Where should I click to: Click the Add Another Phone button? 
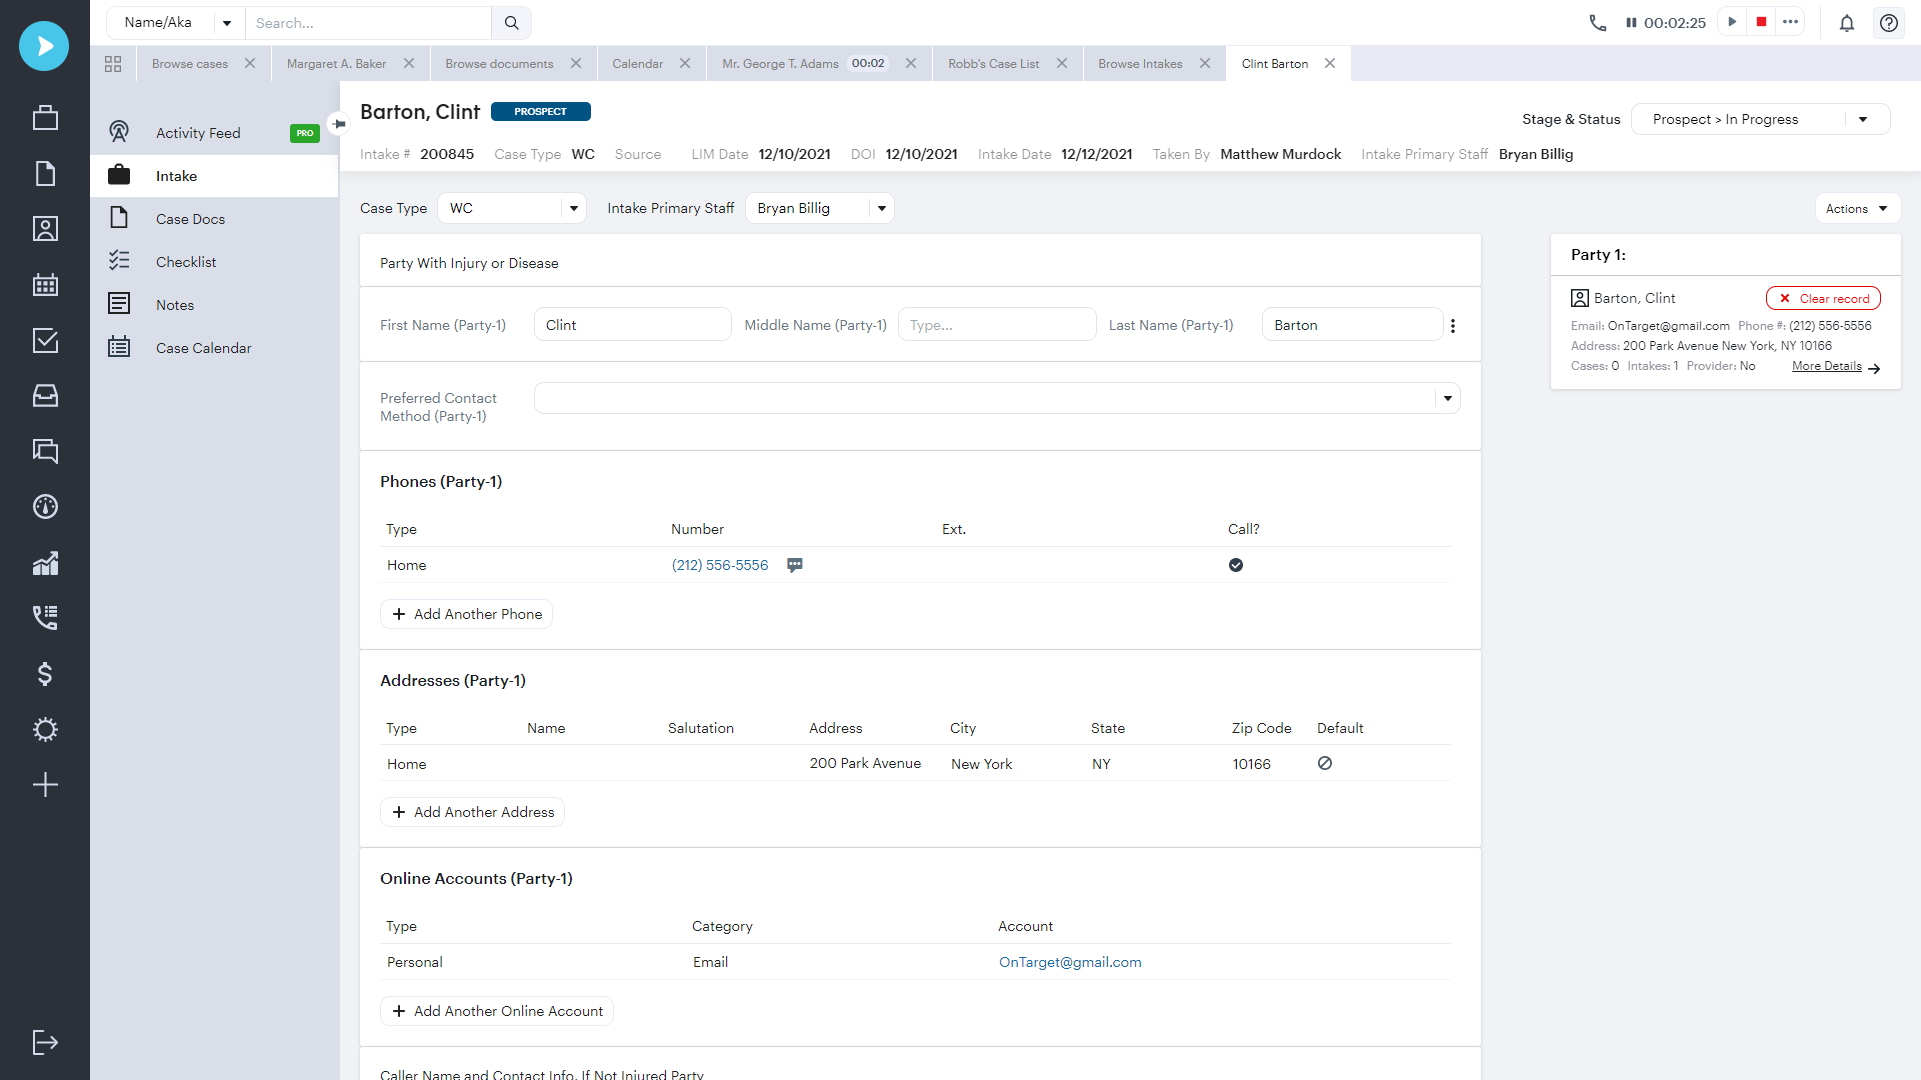(466, 613)
